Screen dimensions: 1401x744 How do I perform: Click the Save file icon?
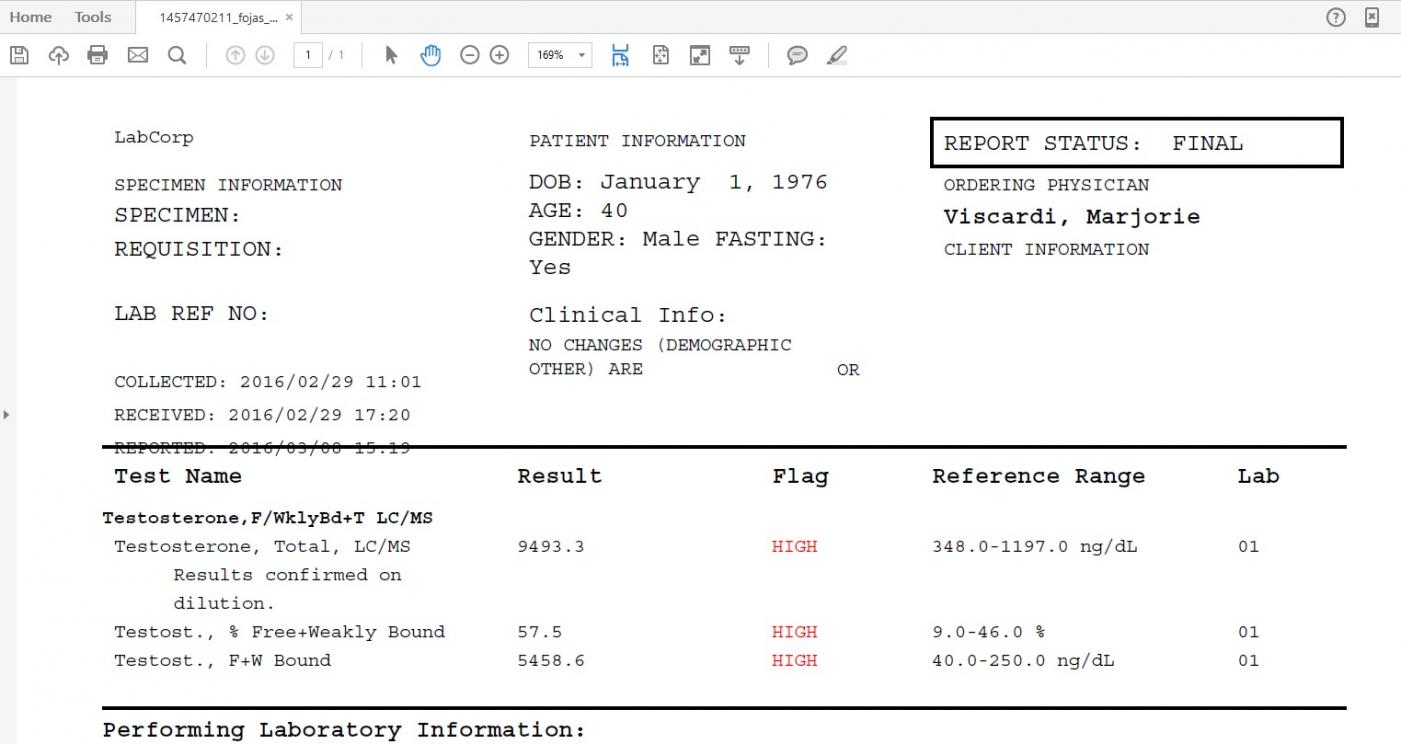coord(19,56)
